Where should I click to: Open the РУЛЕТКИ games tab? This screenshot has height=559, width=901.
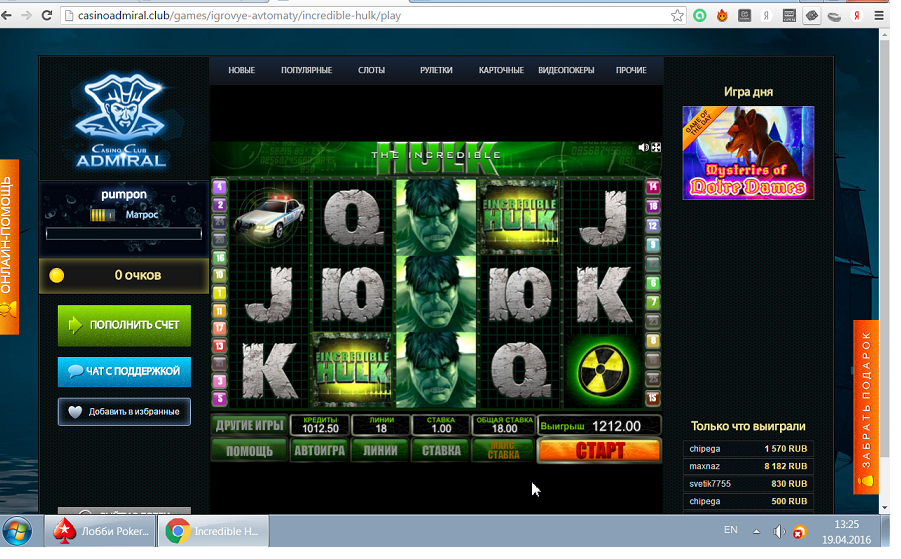pyautogui.click(x=436, y=70)
